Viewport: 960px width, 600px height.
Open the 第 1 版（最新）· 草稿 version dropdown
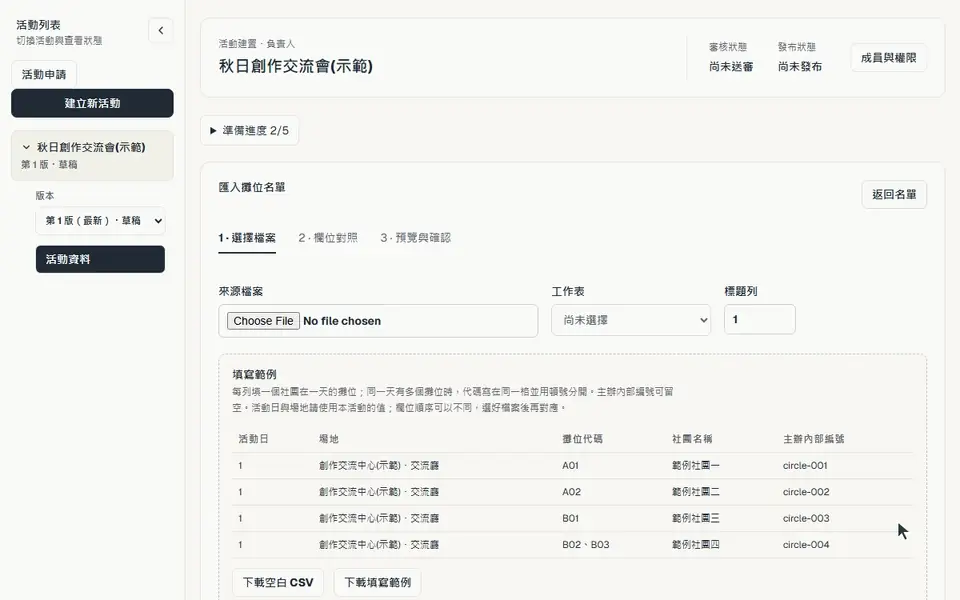(100, 220)
